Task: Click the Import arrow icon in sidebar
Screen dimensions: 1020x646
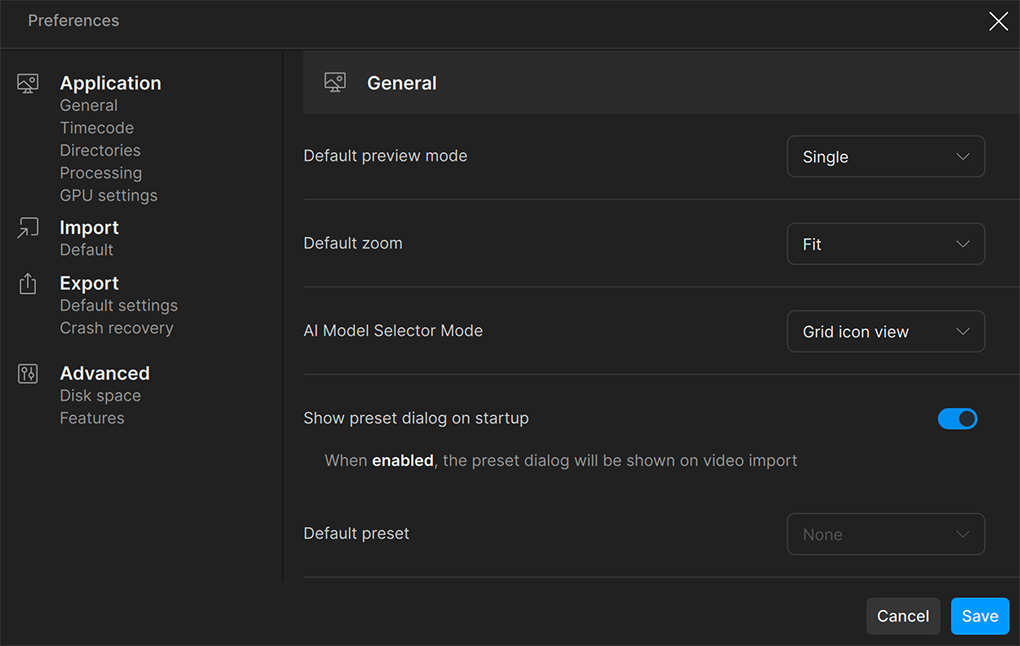Action: pyautogui.click(x=28, y=228)
